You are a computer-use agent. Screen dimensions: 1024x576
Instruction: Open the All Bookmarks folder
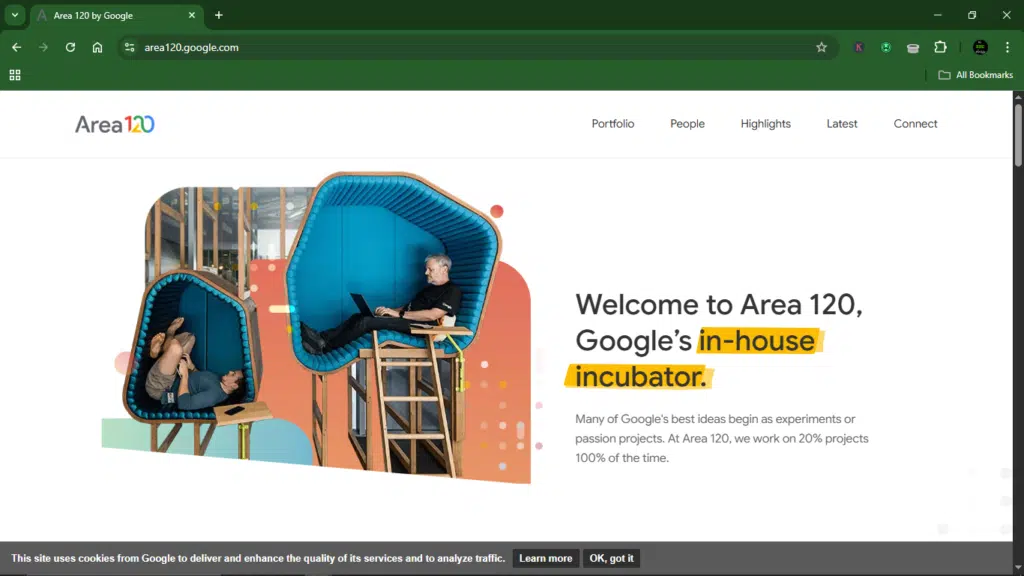pos(975,75)
